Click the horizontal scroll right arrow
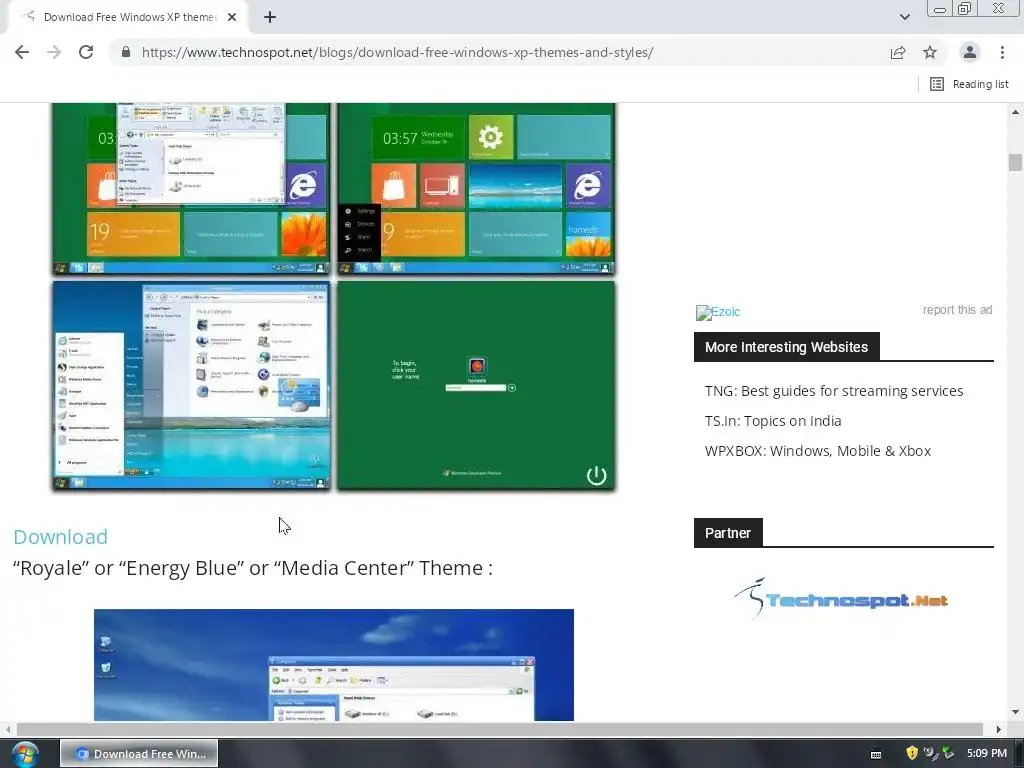Viewport: 1024px width, 768px height. pyautogui.click(x=999, y=729)
